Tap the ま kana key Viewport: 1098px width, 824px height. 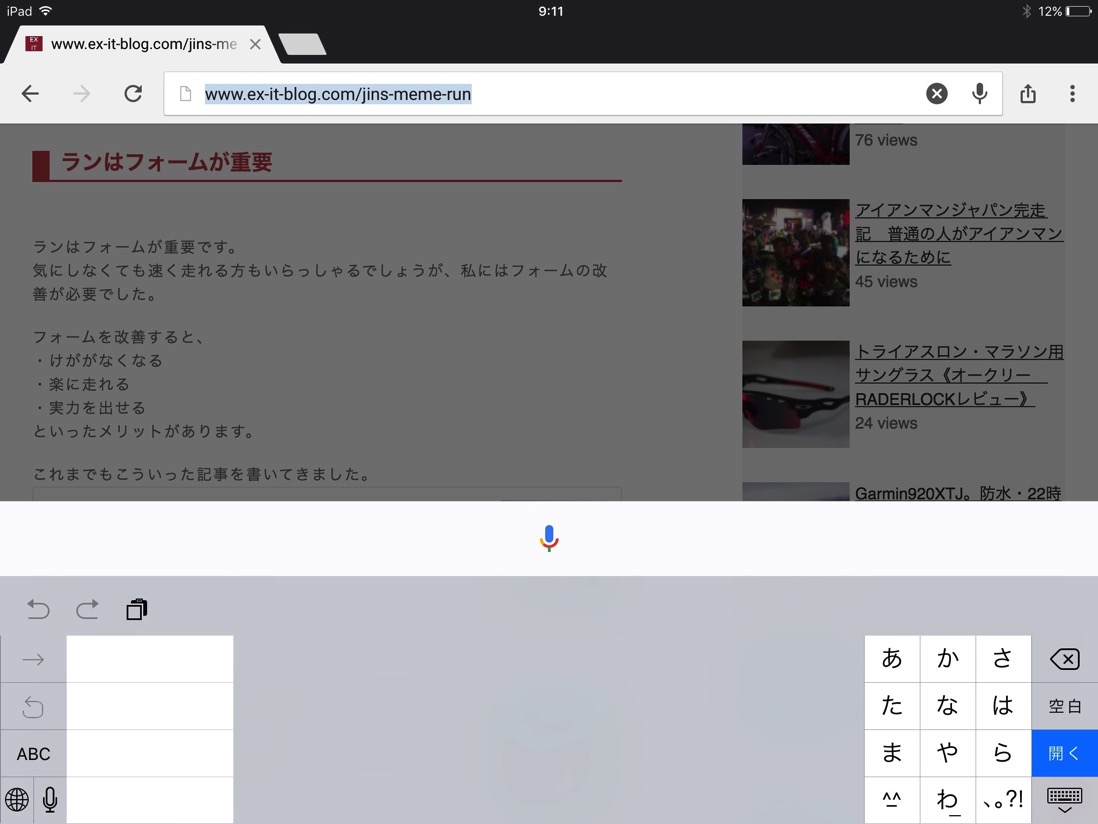891,753
